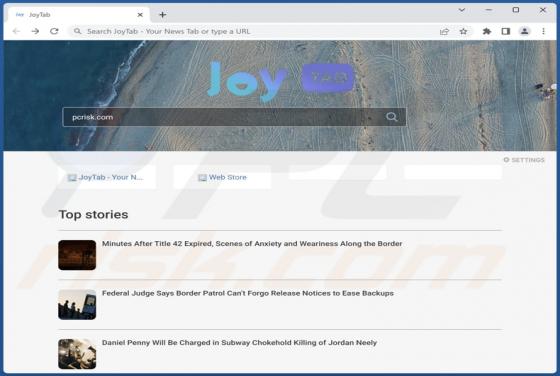This screenshot has height=376, width=560.
Task: Click the Joy Tab logo
Action: [280, 80]
